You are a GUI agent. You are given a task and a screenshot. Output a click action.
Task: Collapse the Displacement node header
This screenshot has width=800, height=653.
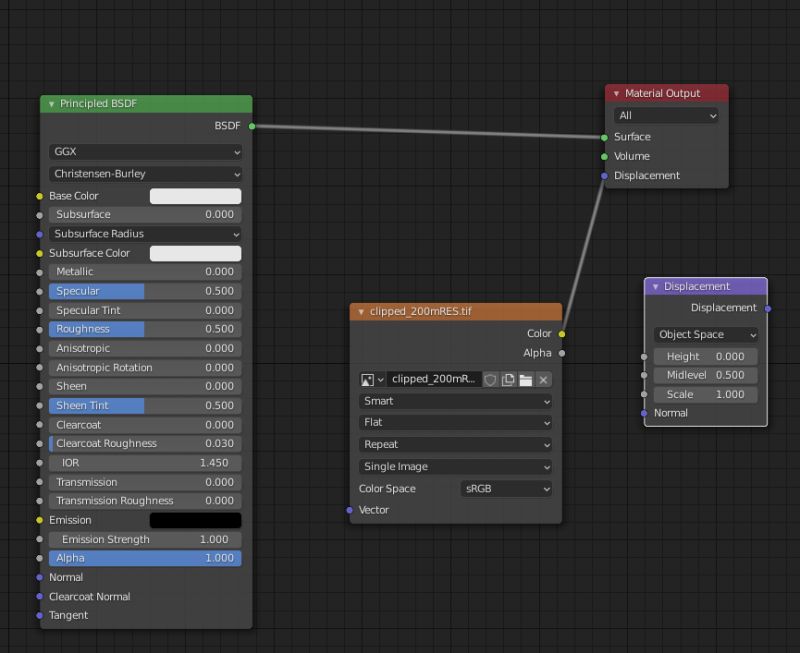[x=653, y=286]
